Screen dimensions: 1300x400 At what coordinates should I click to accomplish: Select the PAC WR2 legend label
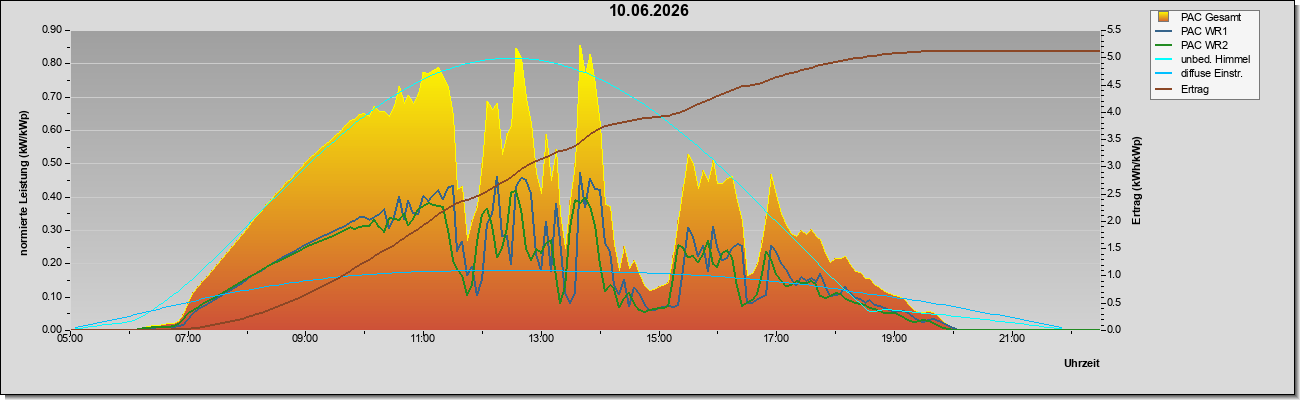coord(1203,45)
